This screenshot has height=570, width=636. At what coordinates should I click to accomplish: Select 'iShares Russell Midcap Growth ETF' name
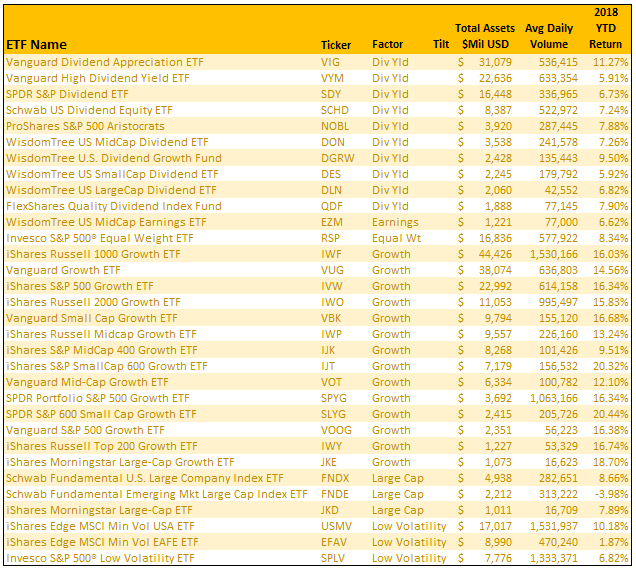101,334
